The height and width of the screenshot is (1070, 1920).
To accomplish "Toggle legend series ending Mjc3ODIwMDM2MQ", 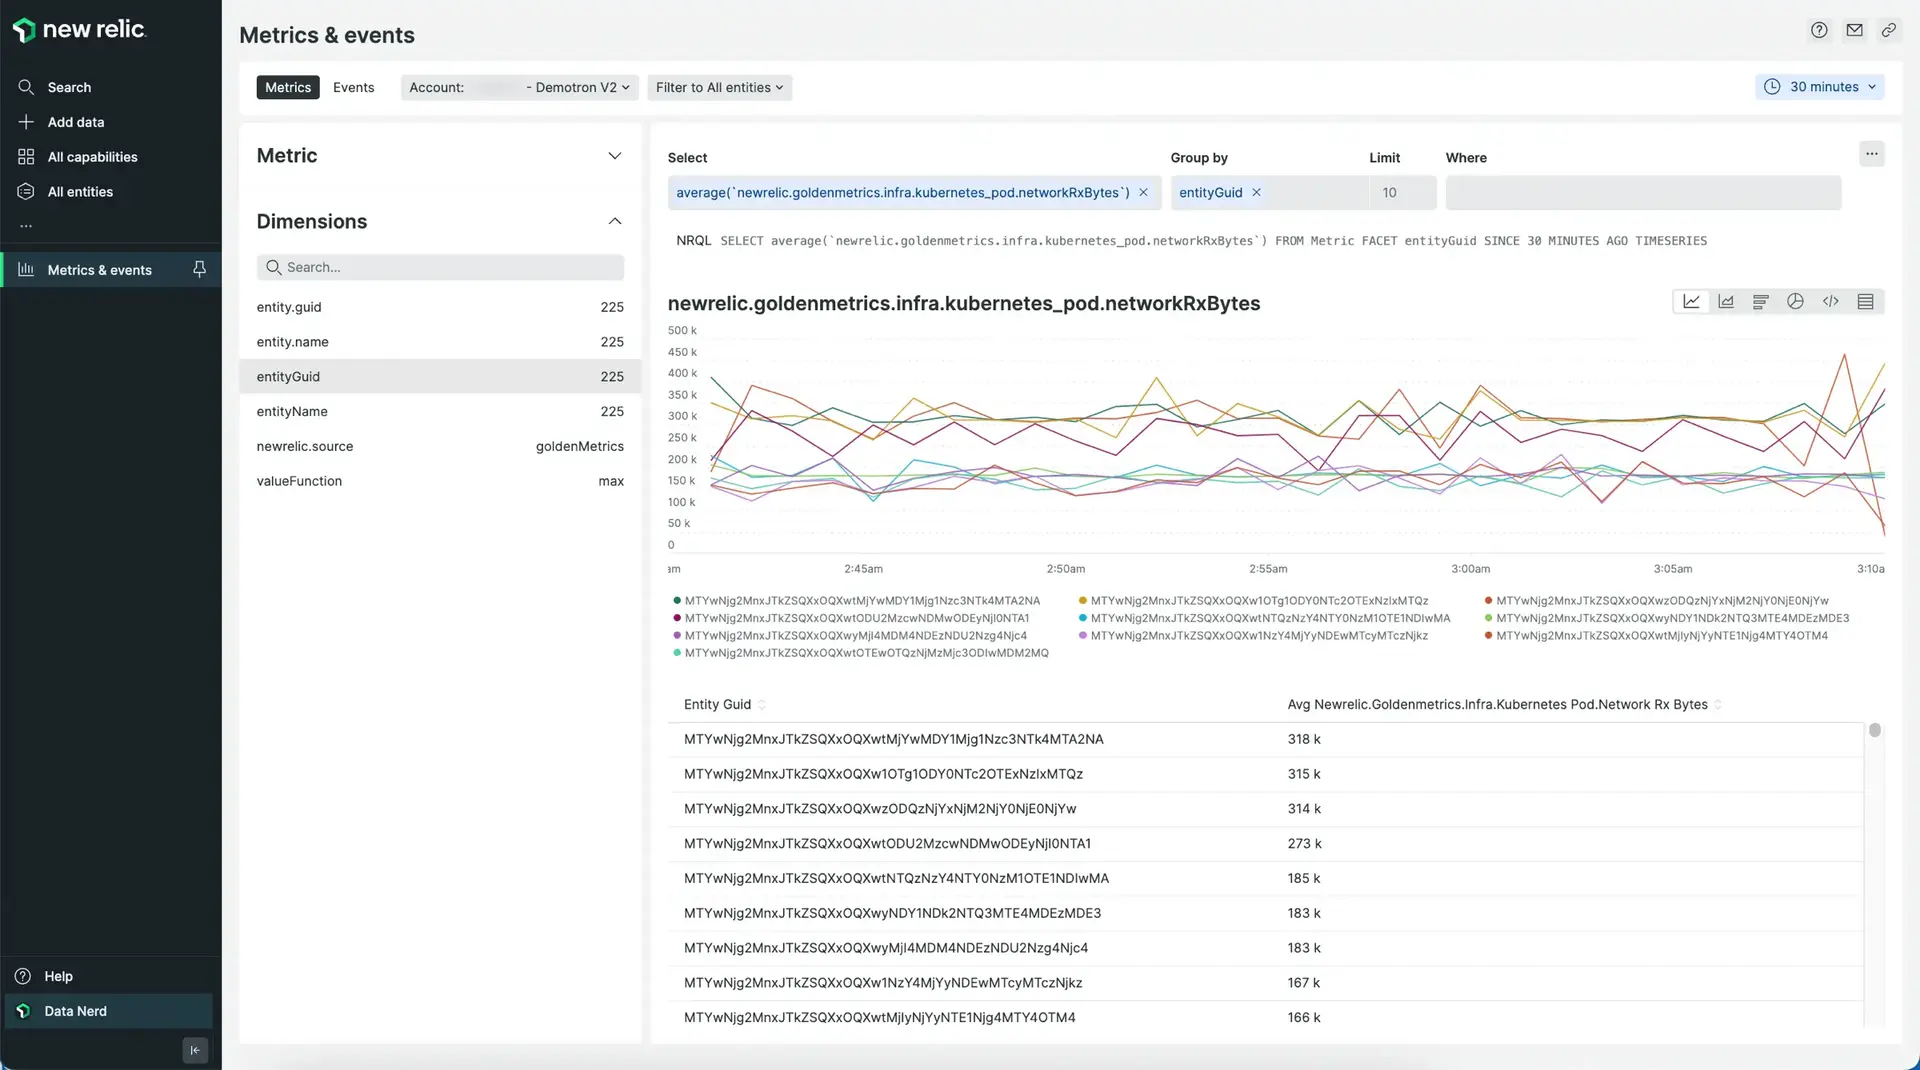I will tap(862, 653).
